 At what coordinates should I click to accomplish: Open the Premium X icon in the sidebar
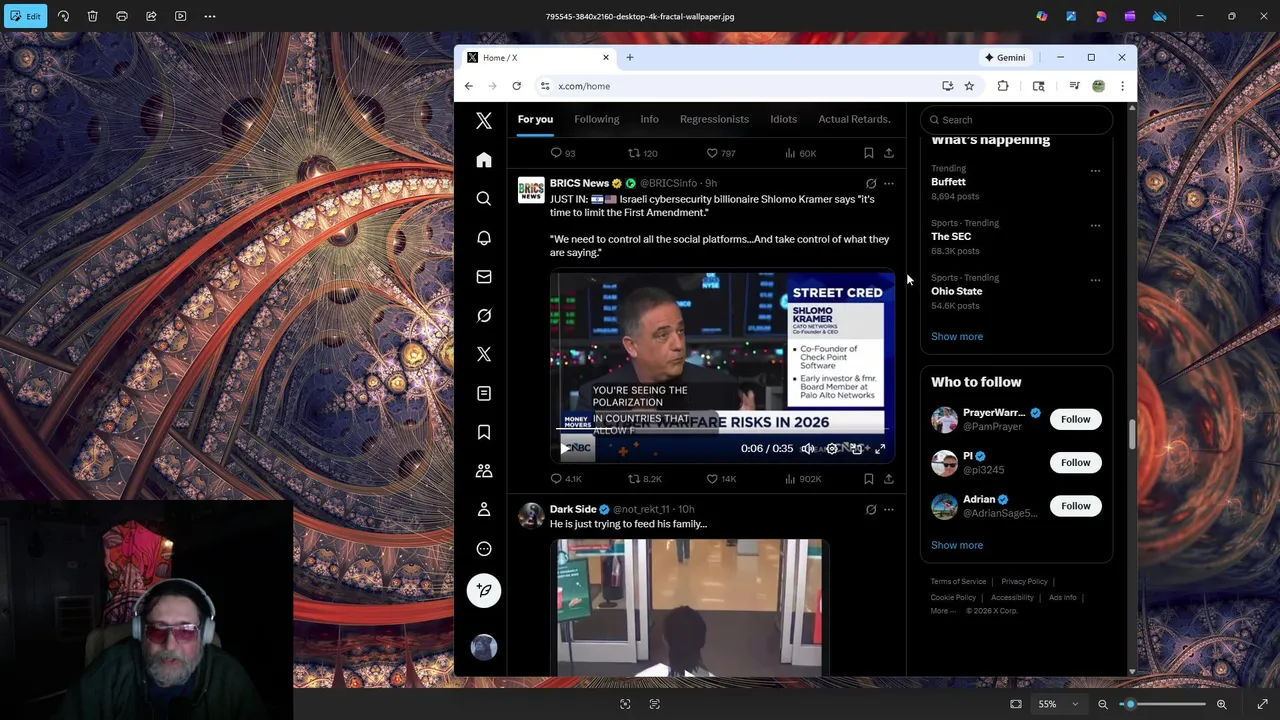484,354
